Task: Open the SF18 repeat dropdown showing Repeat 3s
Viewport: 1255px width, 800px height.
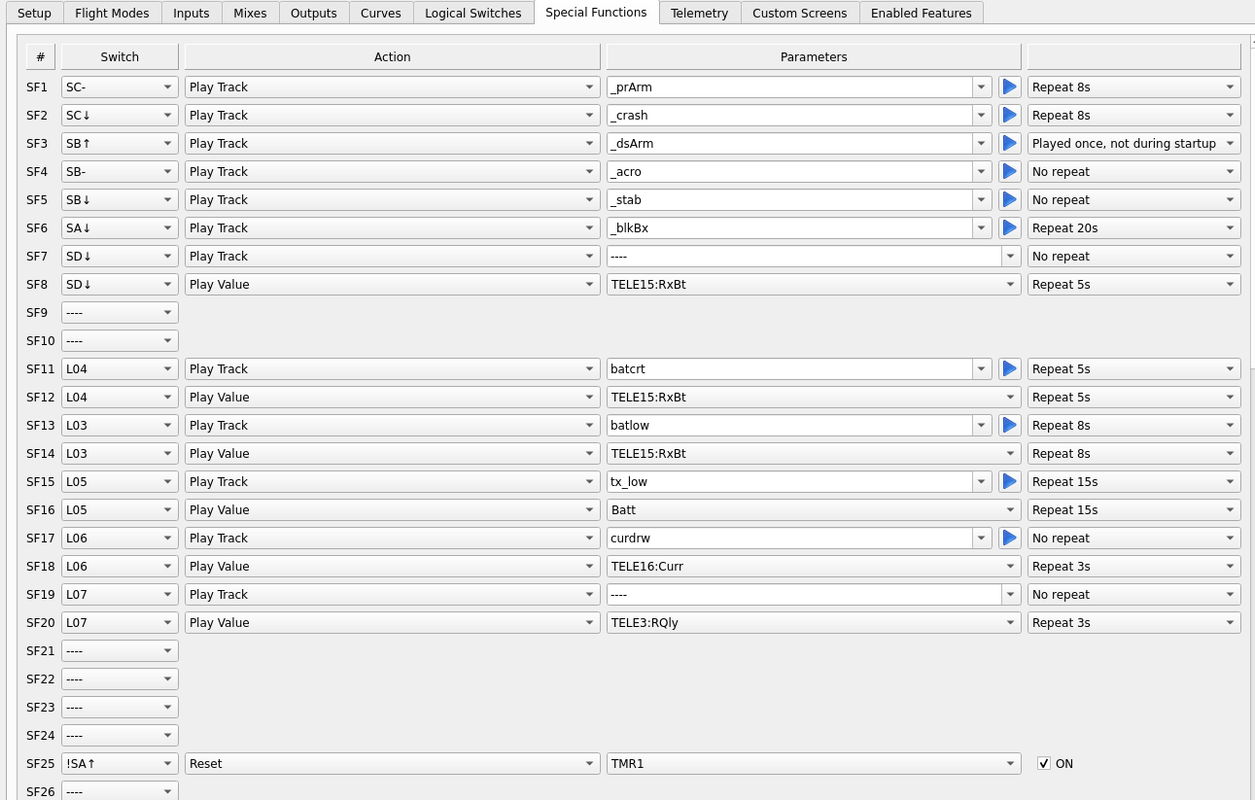Action: pyautogui.click(x=1134, y=566)
